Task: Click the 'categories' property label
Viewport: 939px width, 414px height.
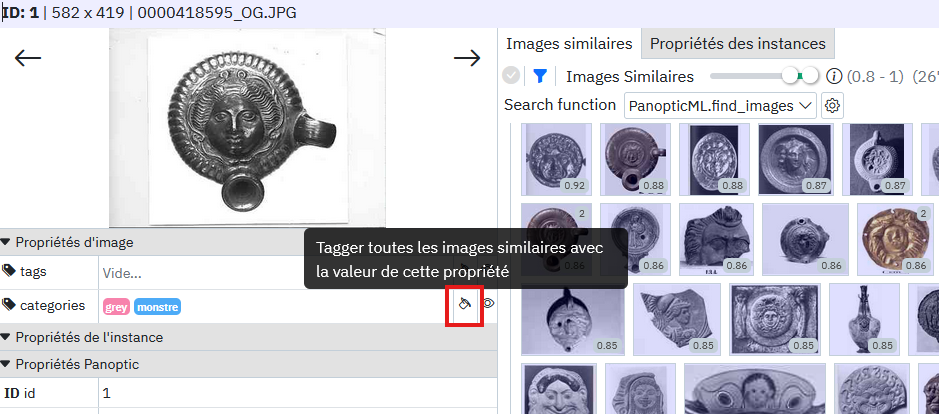Action: [53, 306]
